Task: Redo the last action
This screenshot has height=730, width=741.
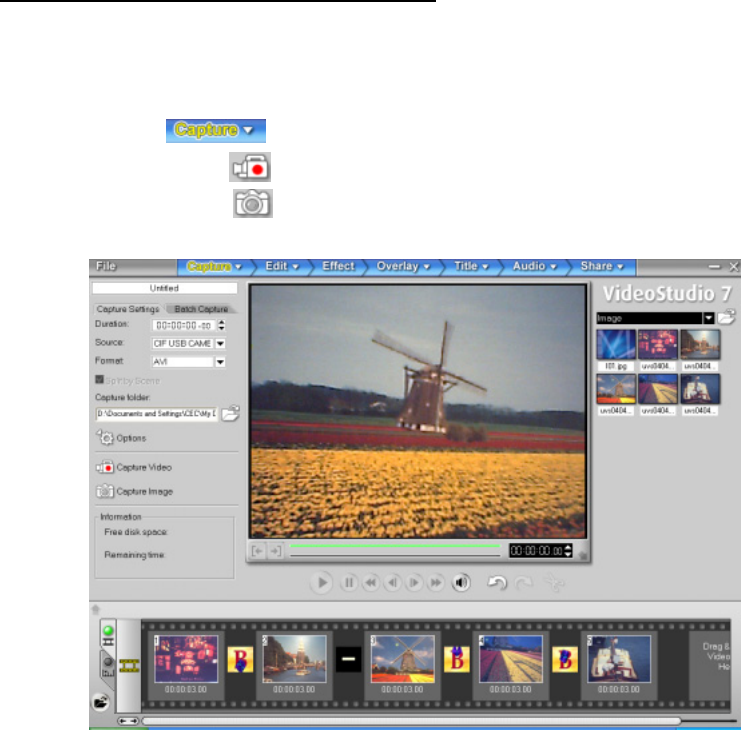Action: pos(524,583)
